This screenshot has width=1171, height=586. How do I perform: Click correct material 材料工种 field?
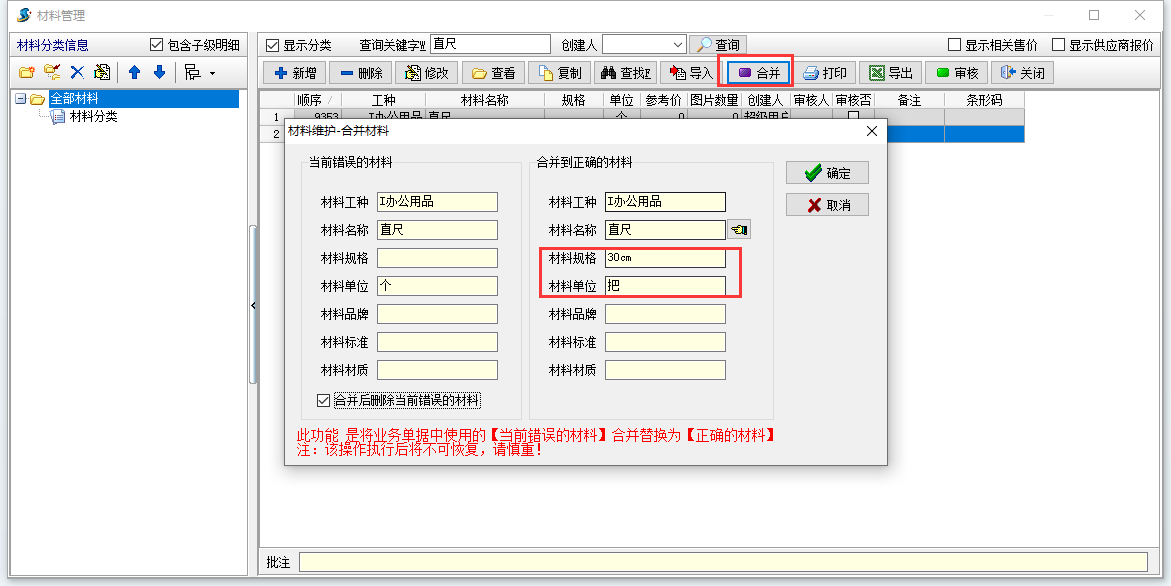click(665, 202)
